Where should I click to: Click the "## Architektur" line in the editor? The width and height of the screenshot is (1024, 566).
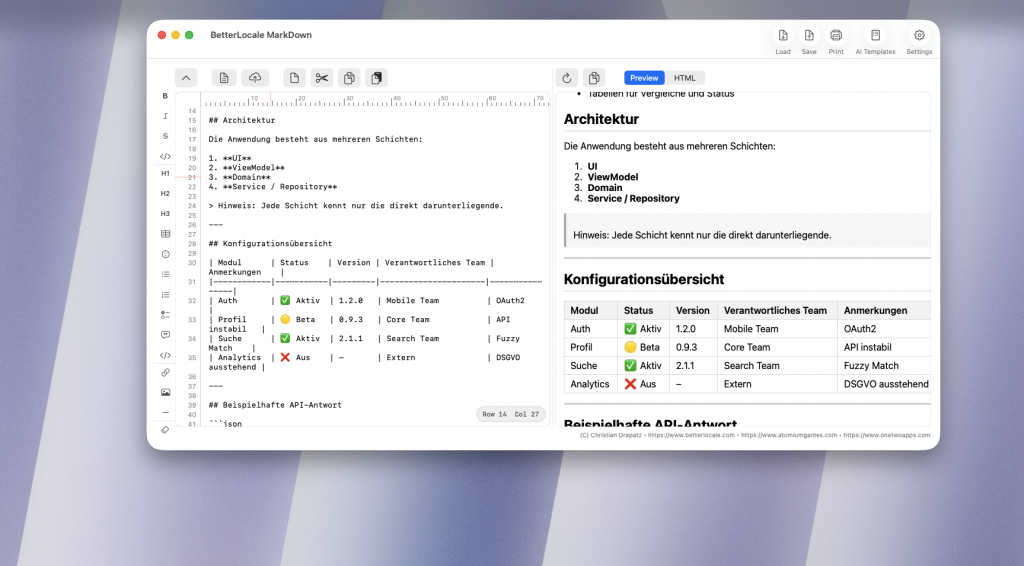[x=241, y=120]
